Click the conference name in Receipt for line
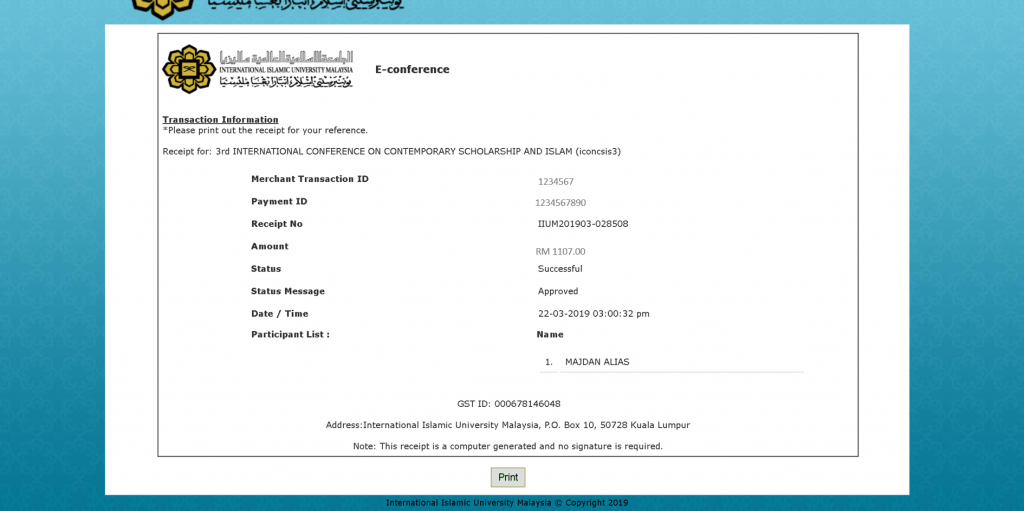This screenshot has width=1024, height=511. [x=419, y=152]
